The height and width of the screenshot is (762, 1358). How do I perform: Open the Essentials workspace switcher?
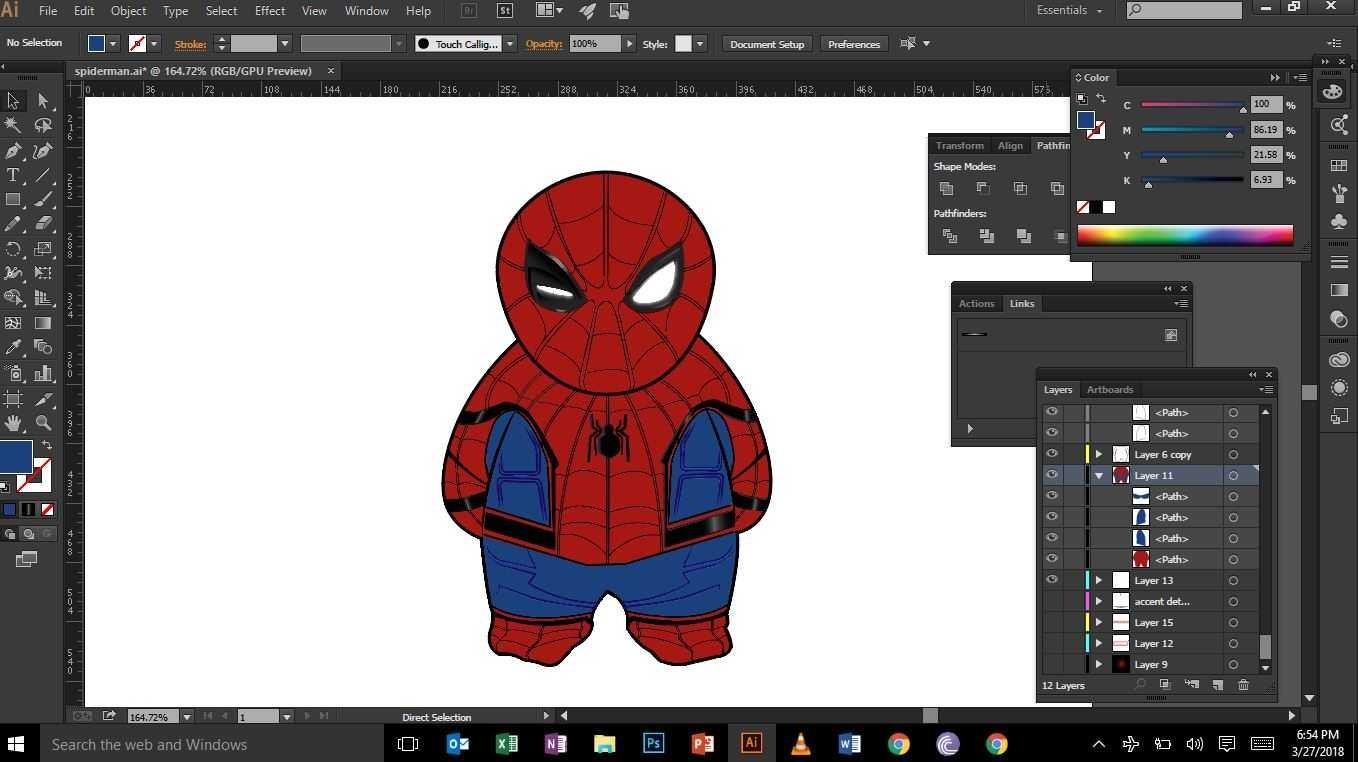point(1071,10)
